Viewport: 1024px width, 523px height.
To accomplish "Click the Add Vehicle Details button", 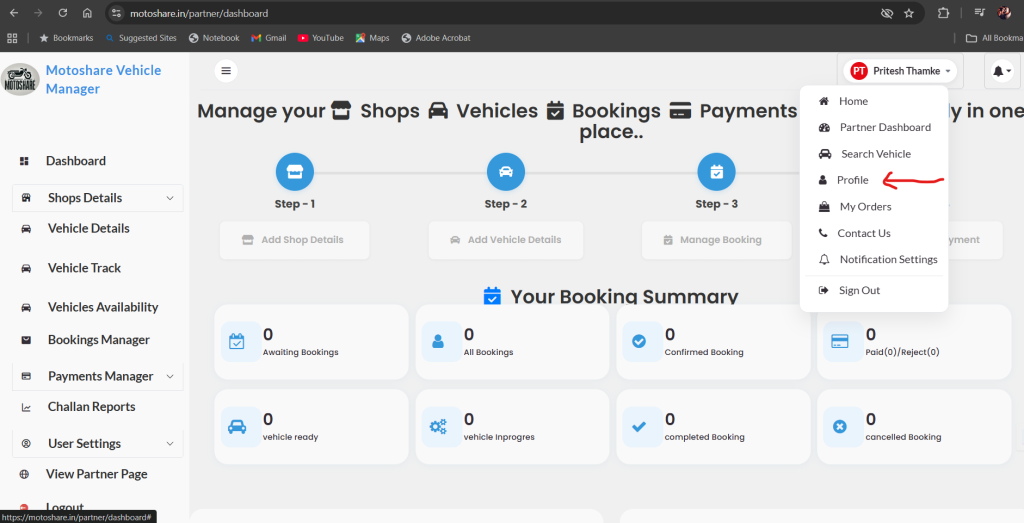I will [x=505, y=240].
